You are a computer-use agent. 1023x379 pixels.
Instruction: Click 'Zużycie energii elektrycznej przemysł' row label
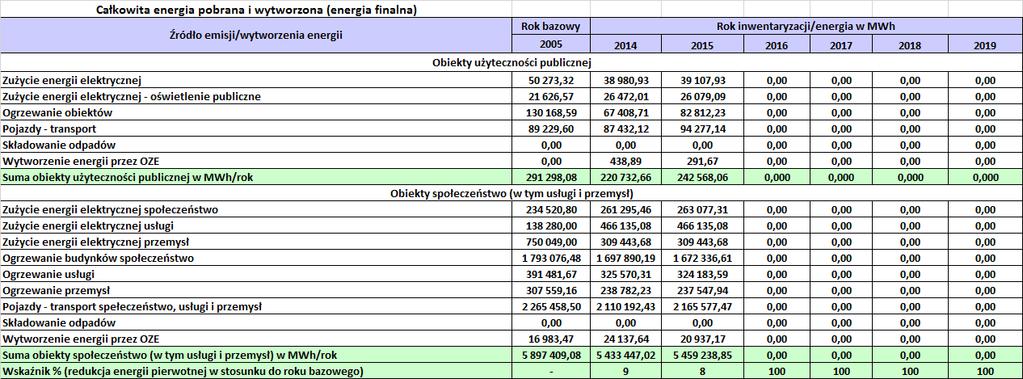pyautogui.click(x=95, y=241)
